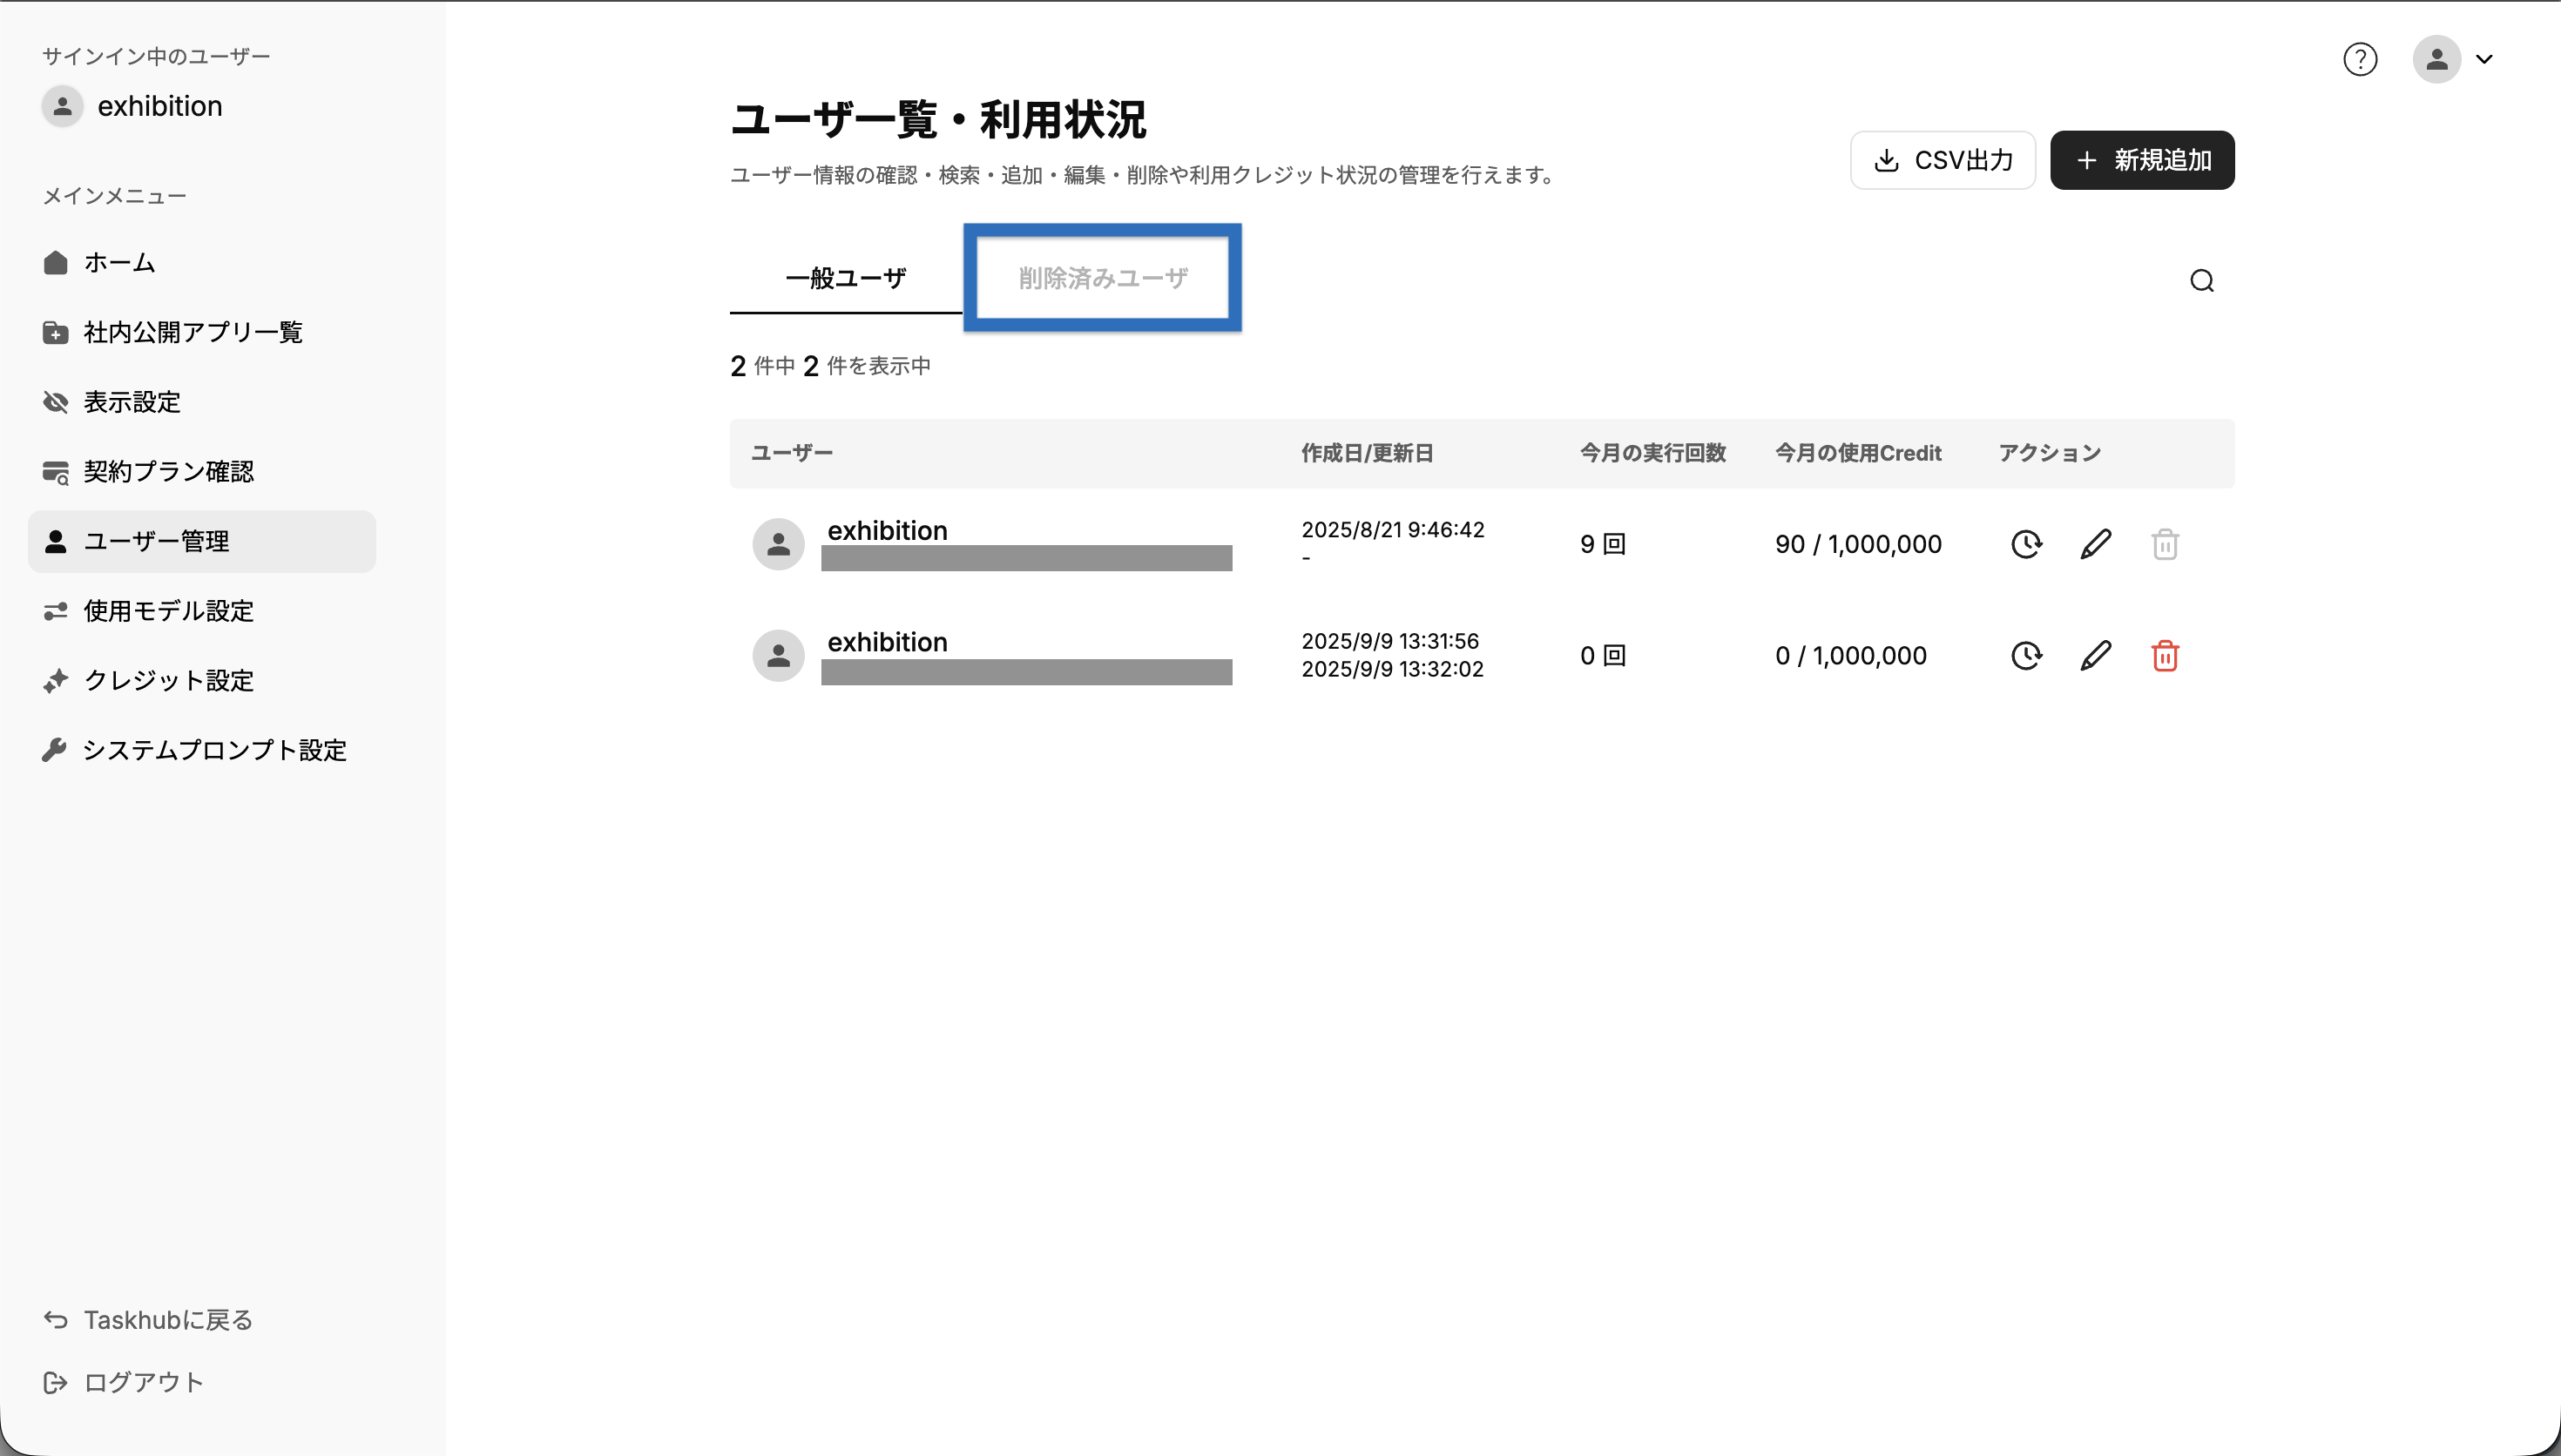Click the red trash icon for second user

pos(2164,656)
